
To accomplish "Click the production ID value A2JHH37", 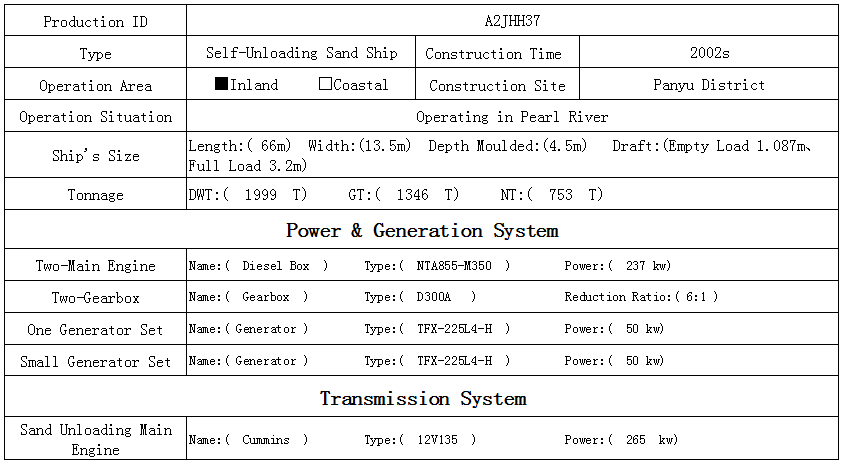I will 512,21.
